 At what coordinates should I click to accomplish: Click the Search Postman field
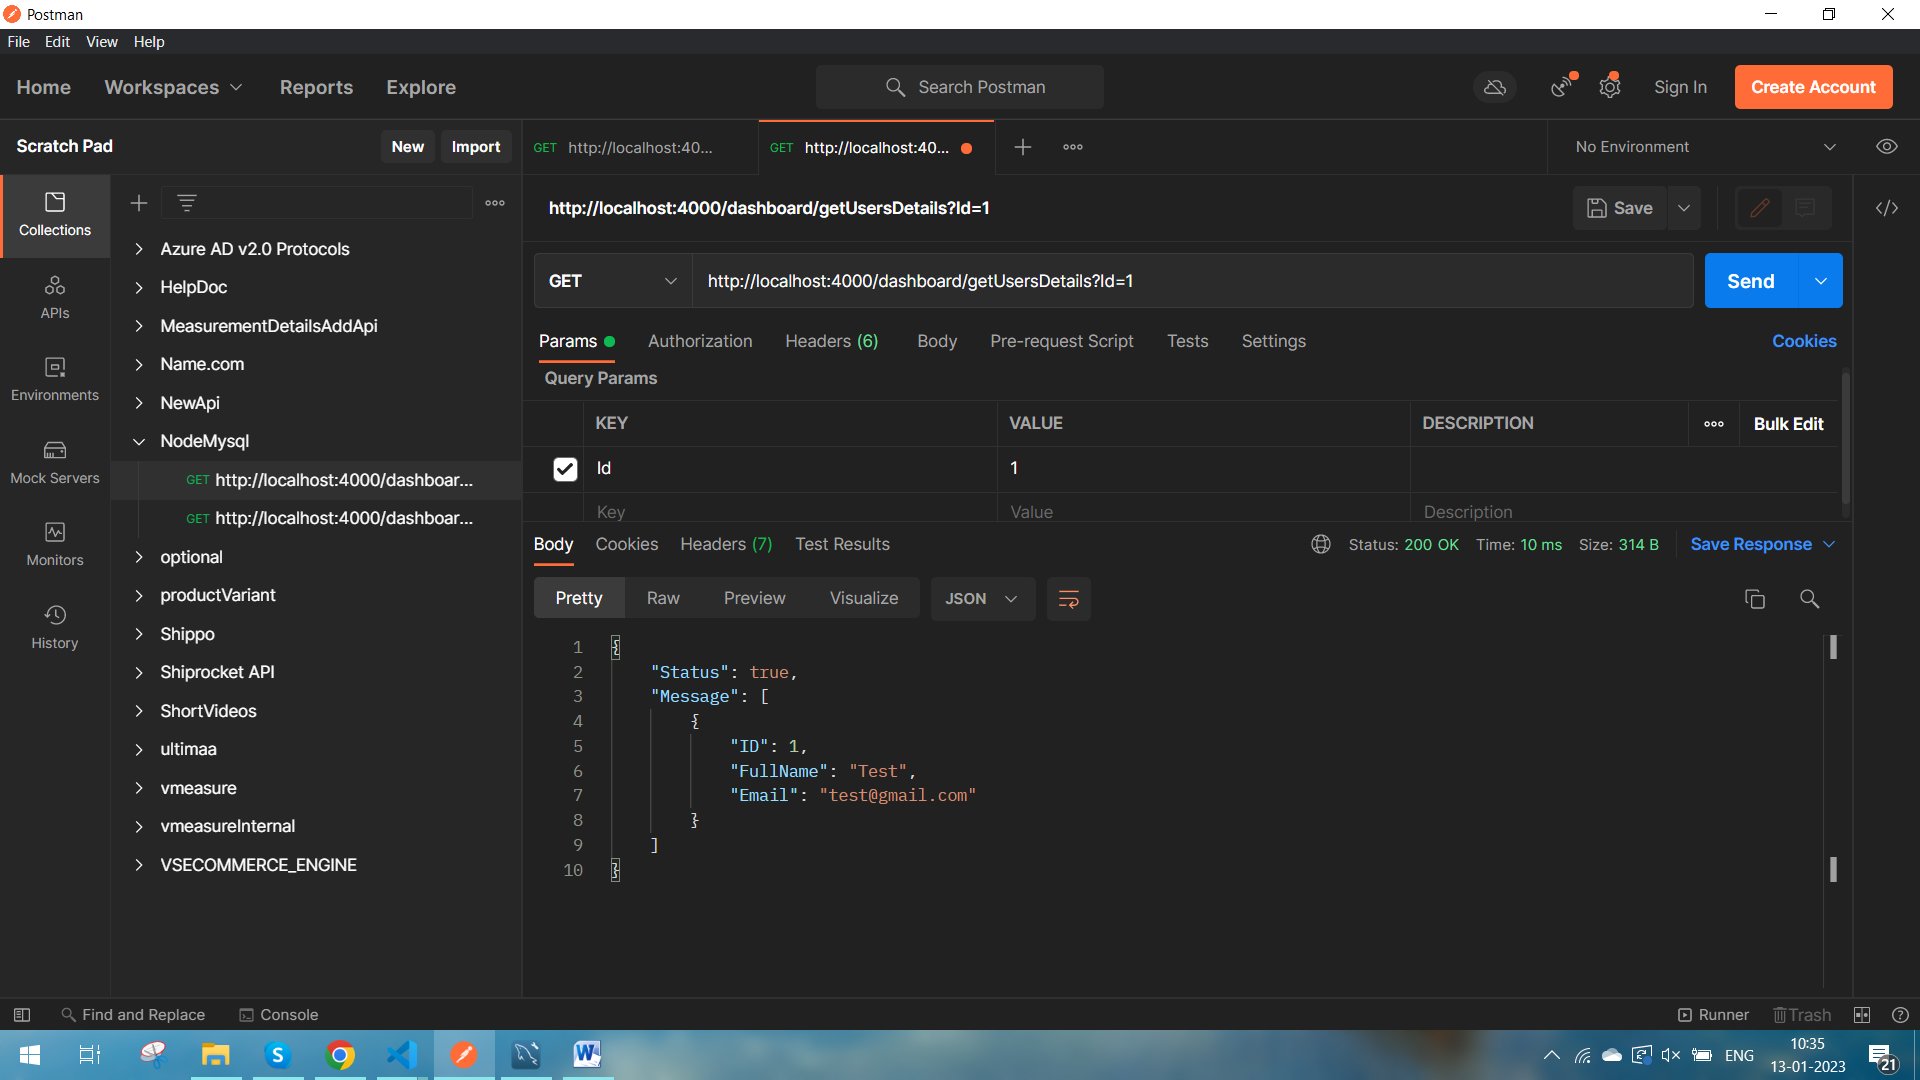[960, 87]
